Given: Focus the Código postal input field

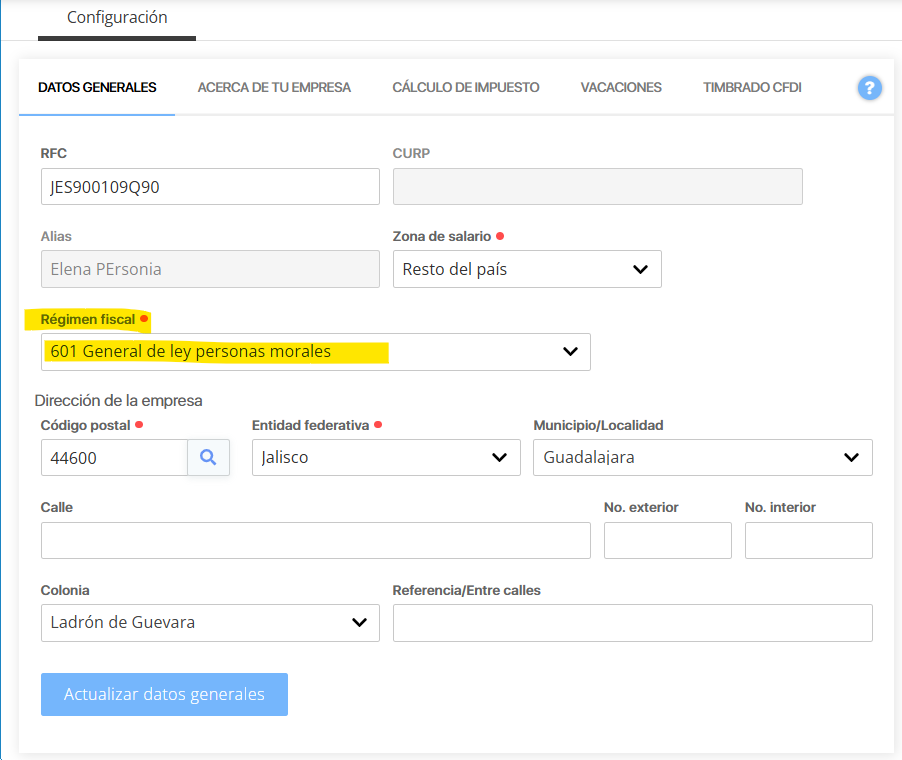Looking at the screenshot, I should 114,457.
